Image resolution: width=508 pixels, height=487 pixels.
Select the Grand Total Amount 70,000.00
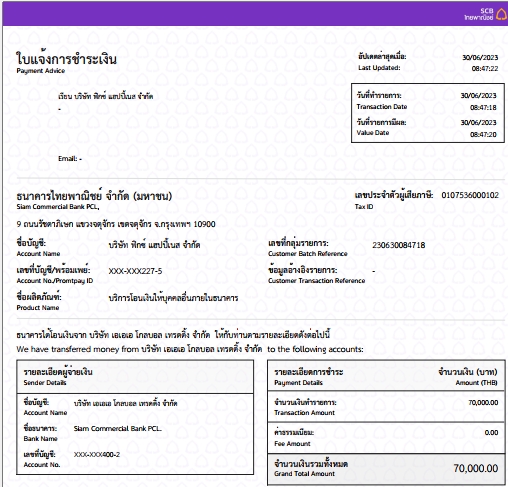pyautogui.click(x=476, y=468)
